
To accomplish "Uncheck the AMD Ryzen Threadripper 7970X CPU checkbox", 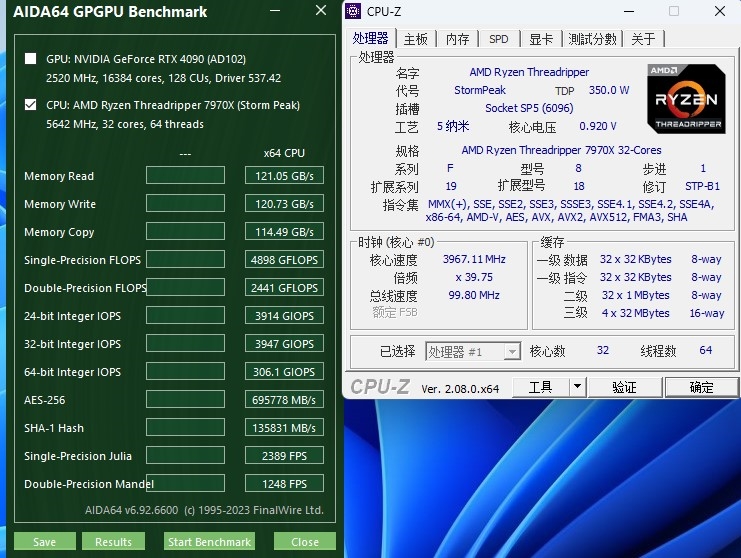I will 30,104.
